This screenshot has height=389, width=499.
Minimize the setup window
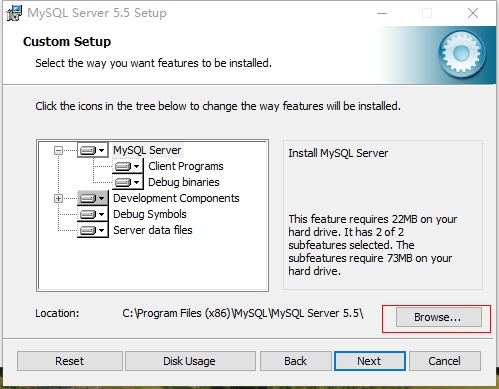click(382, 13)
